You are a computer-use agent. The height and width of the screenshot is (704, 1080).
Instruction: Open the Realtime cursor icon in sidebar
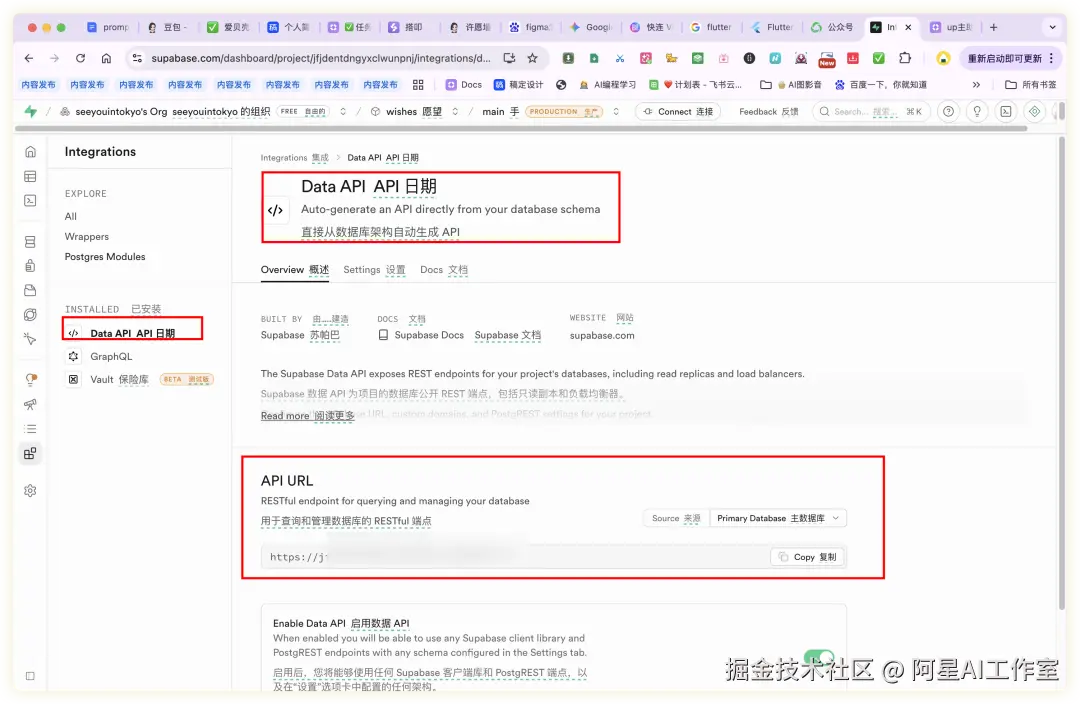tap(30, 339)
